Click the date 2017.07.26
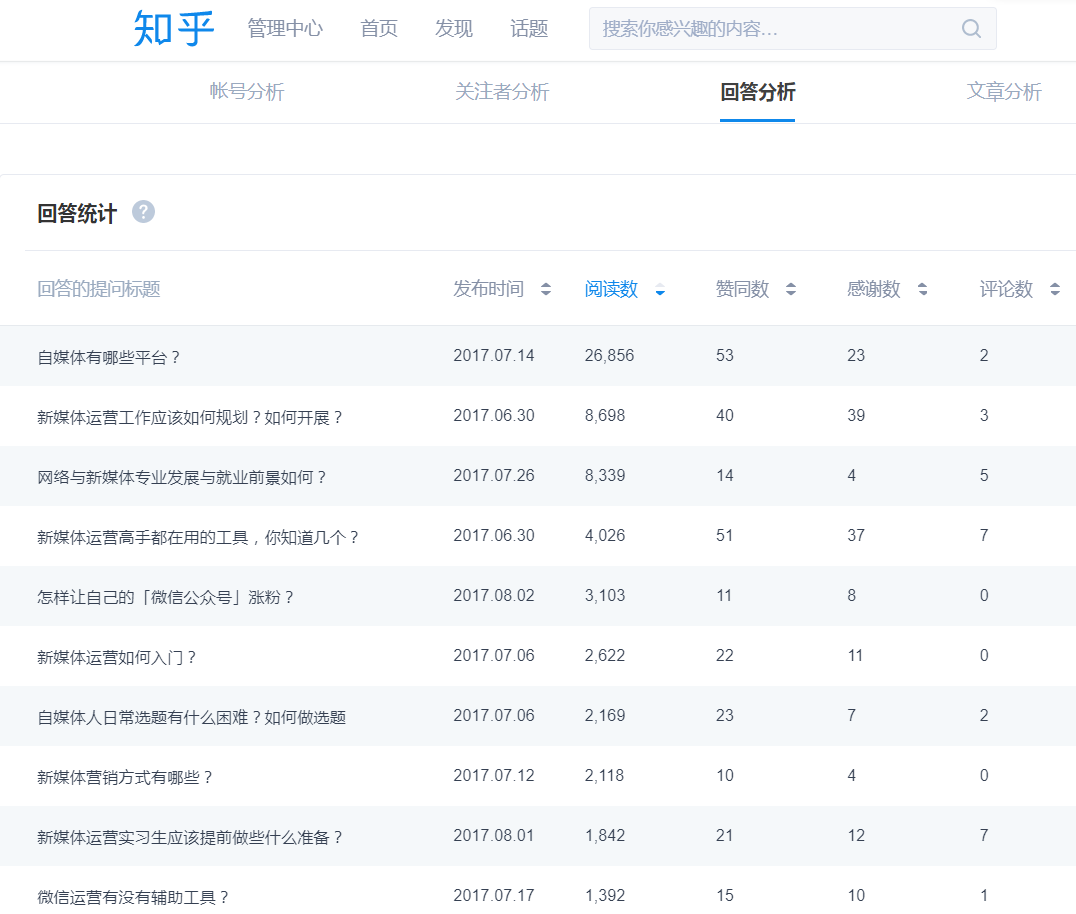1076x914 pixels. coord(494,476)
